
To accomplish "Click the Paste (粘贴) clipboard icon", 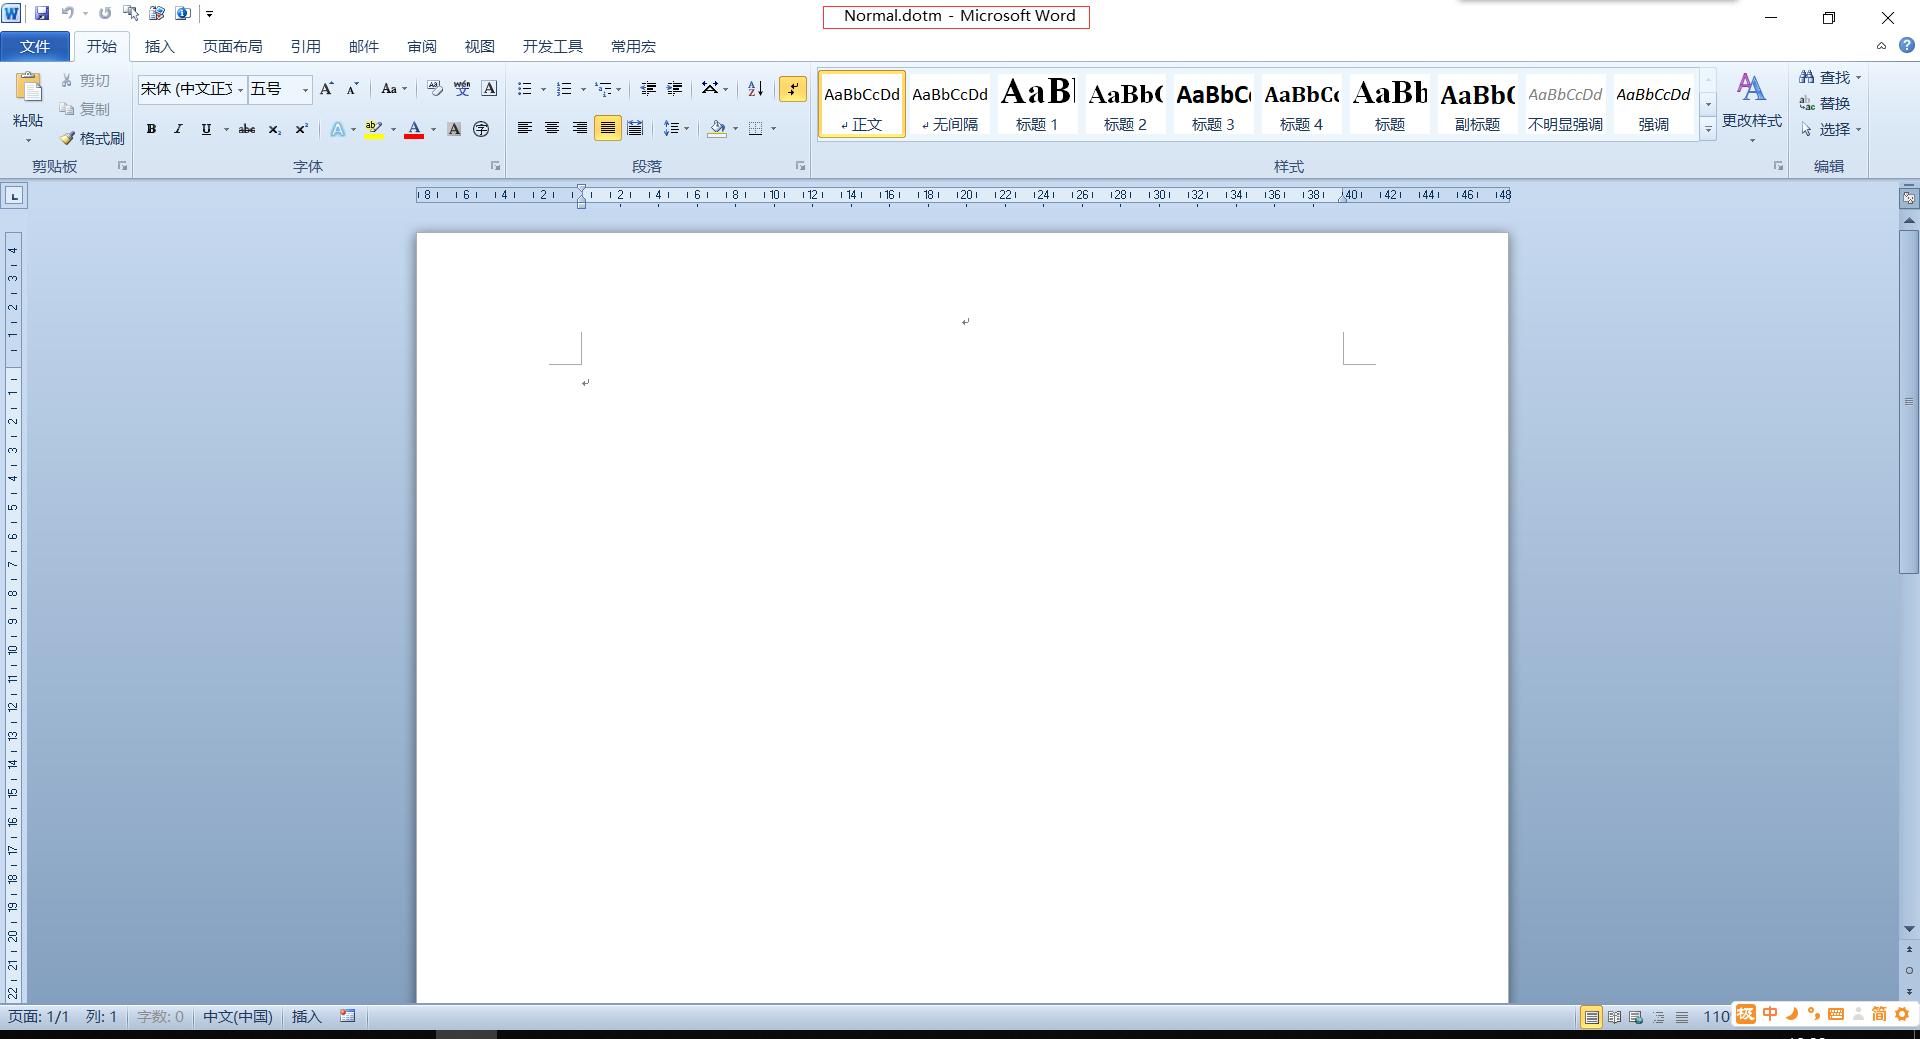I will pyautogui.click(x=28, y=88).
